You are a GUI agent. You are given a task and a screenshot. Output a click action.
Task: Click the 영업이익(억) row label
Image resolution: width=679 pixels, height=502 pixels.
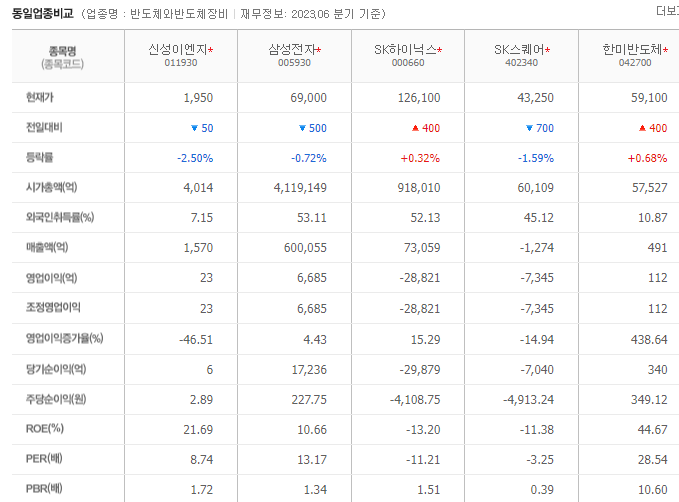[52, 278]
